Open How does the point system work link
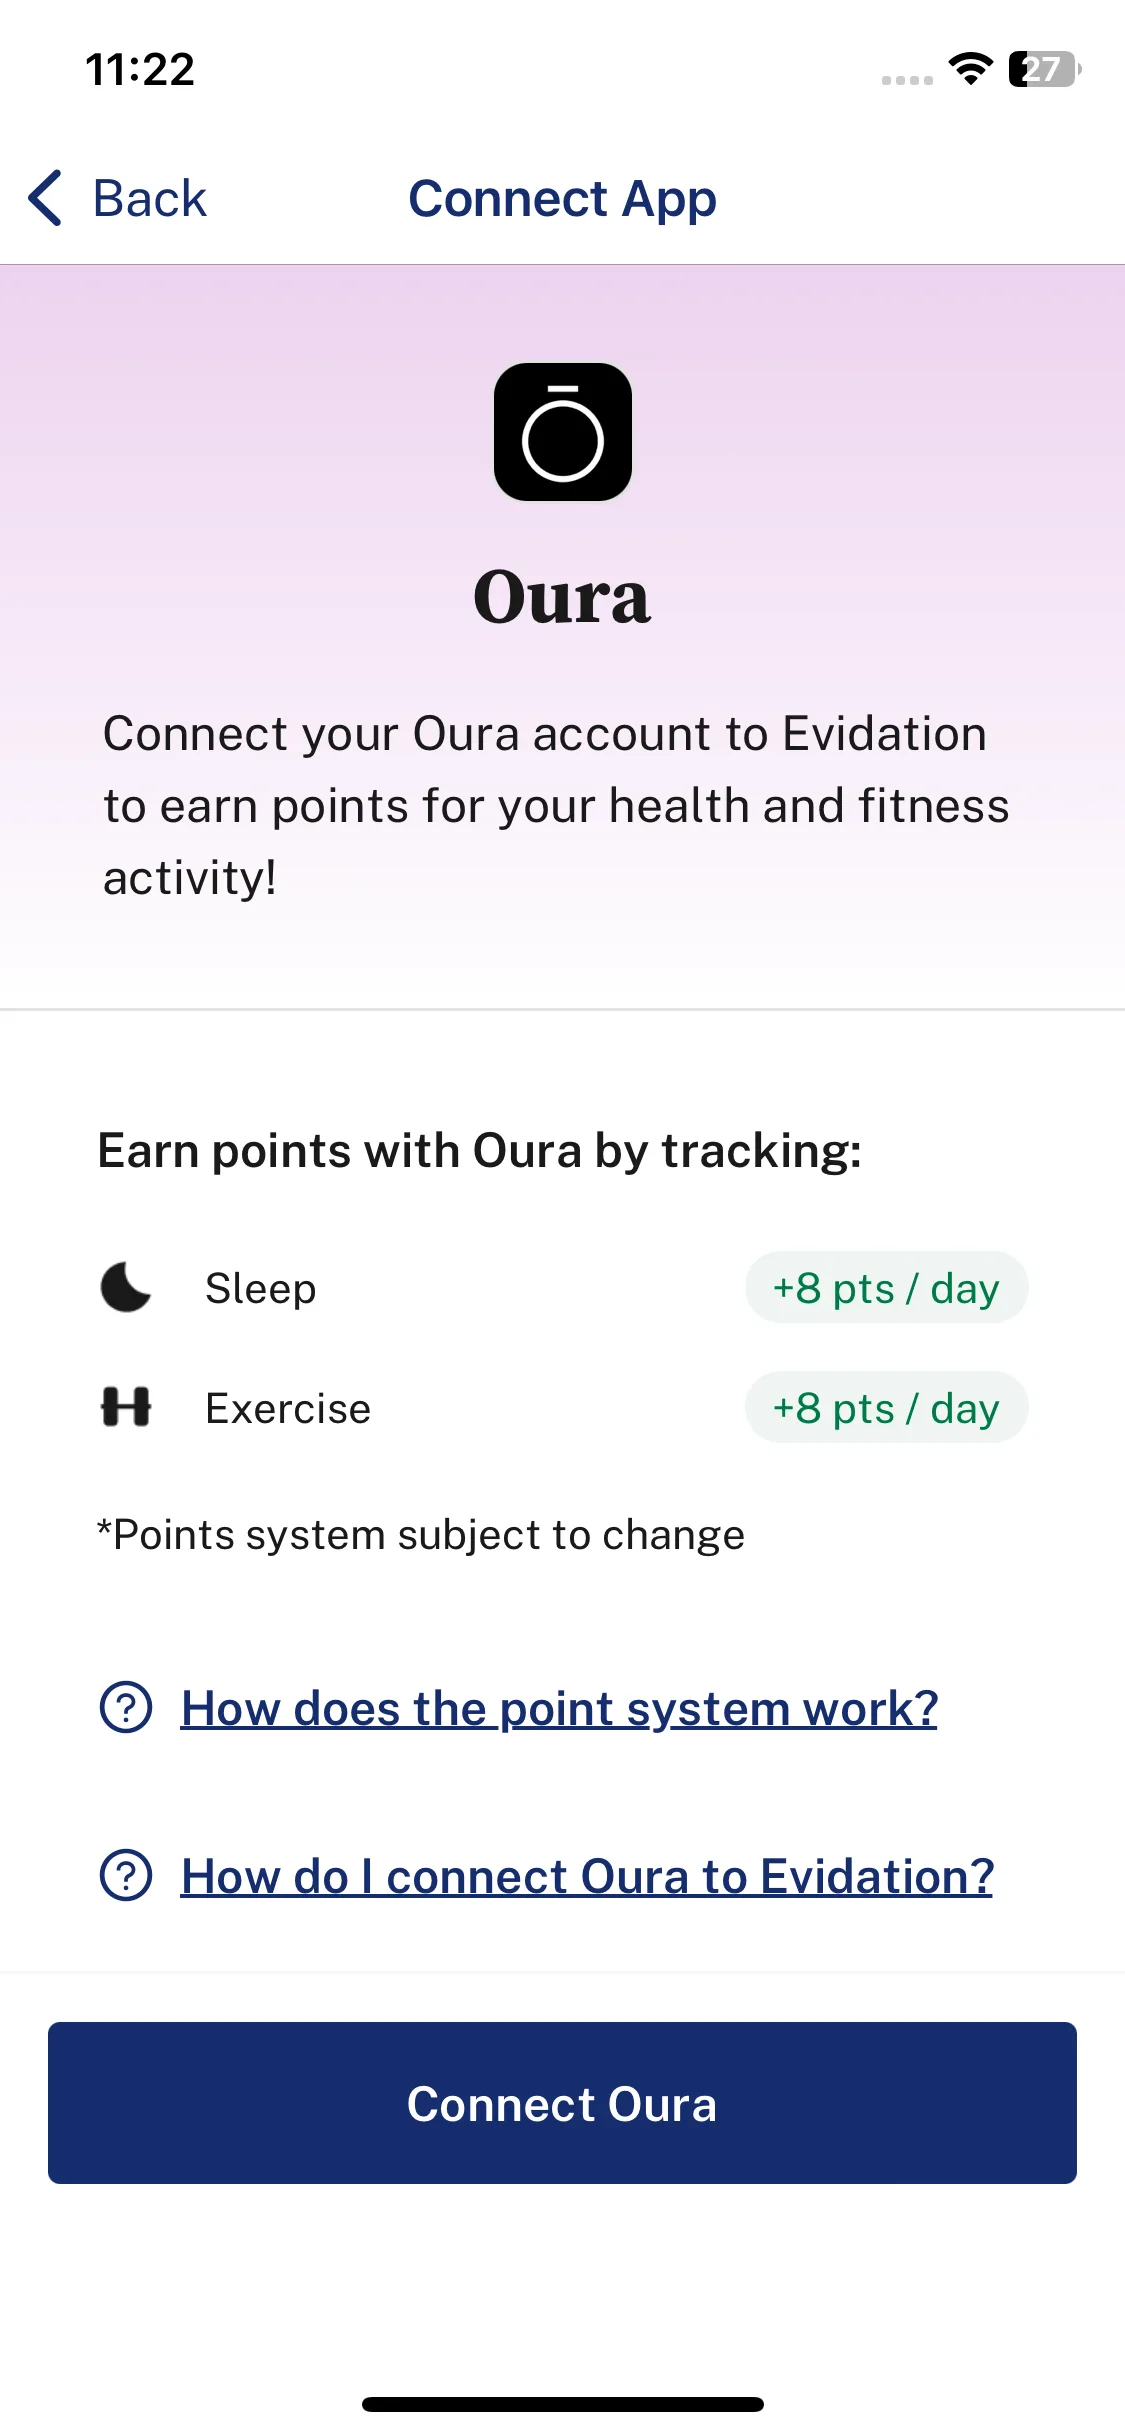This screenshot has height=2436, width=1125. [x=560, y=1708]
